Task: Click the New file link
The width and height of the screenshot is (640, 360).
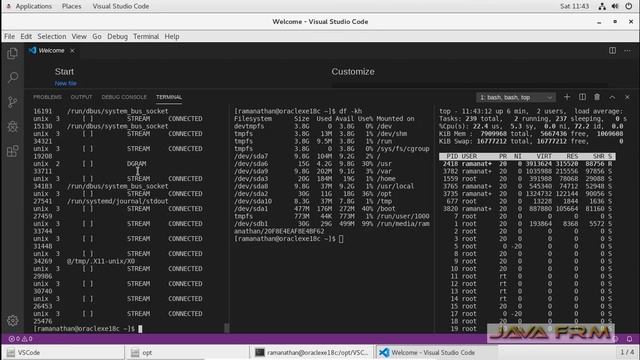Action: pyautogui.click(x=66, y=83)
